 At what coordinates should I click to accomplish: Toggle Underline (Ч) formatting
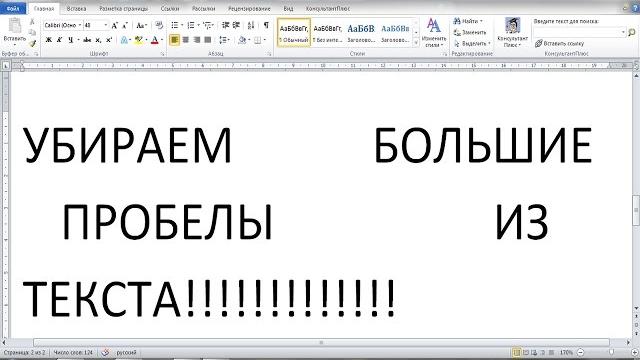70,40
